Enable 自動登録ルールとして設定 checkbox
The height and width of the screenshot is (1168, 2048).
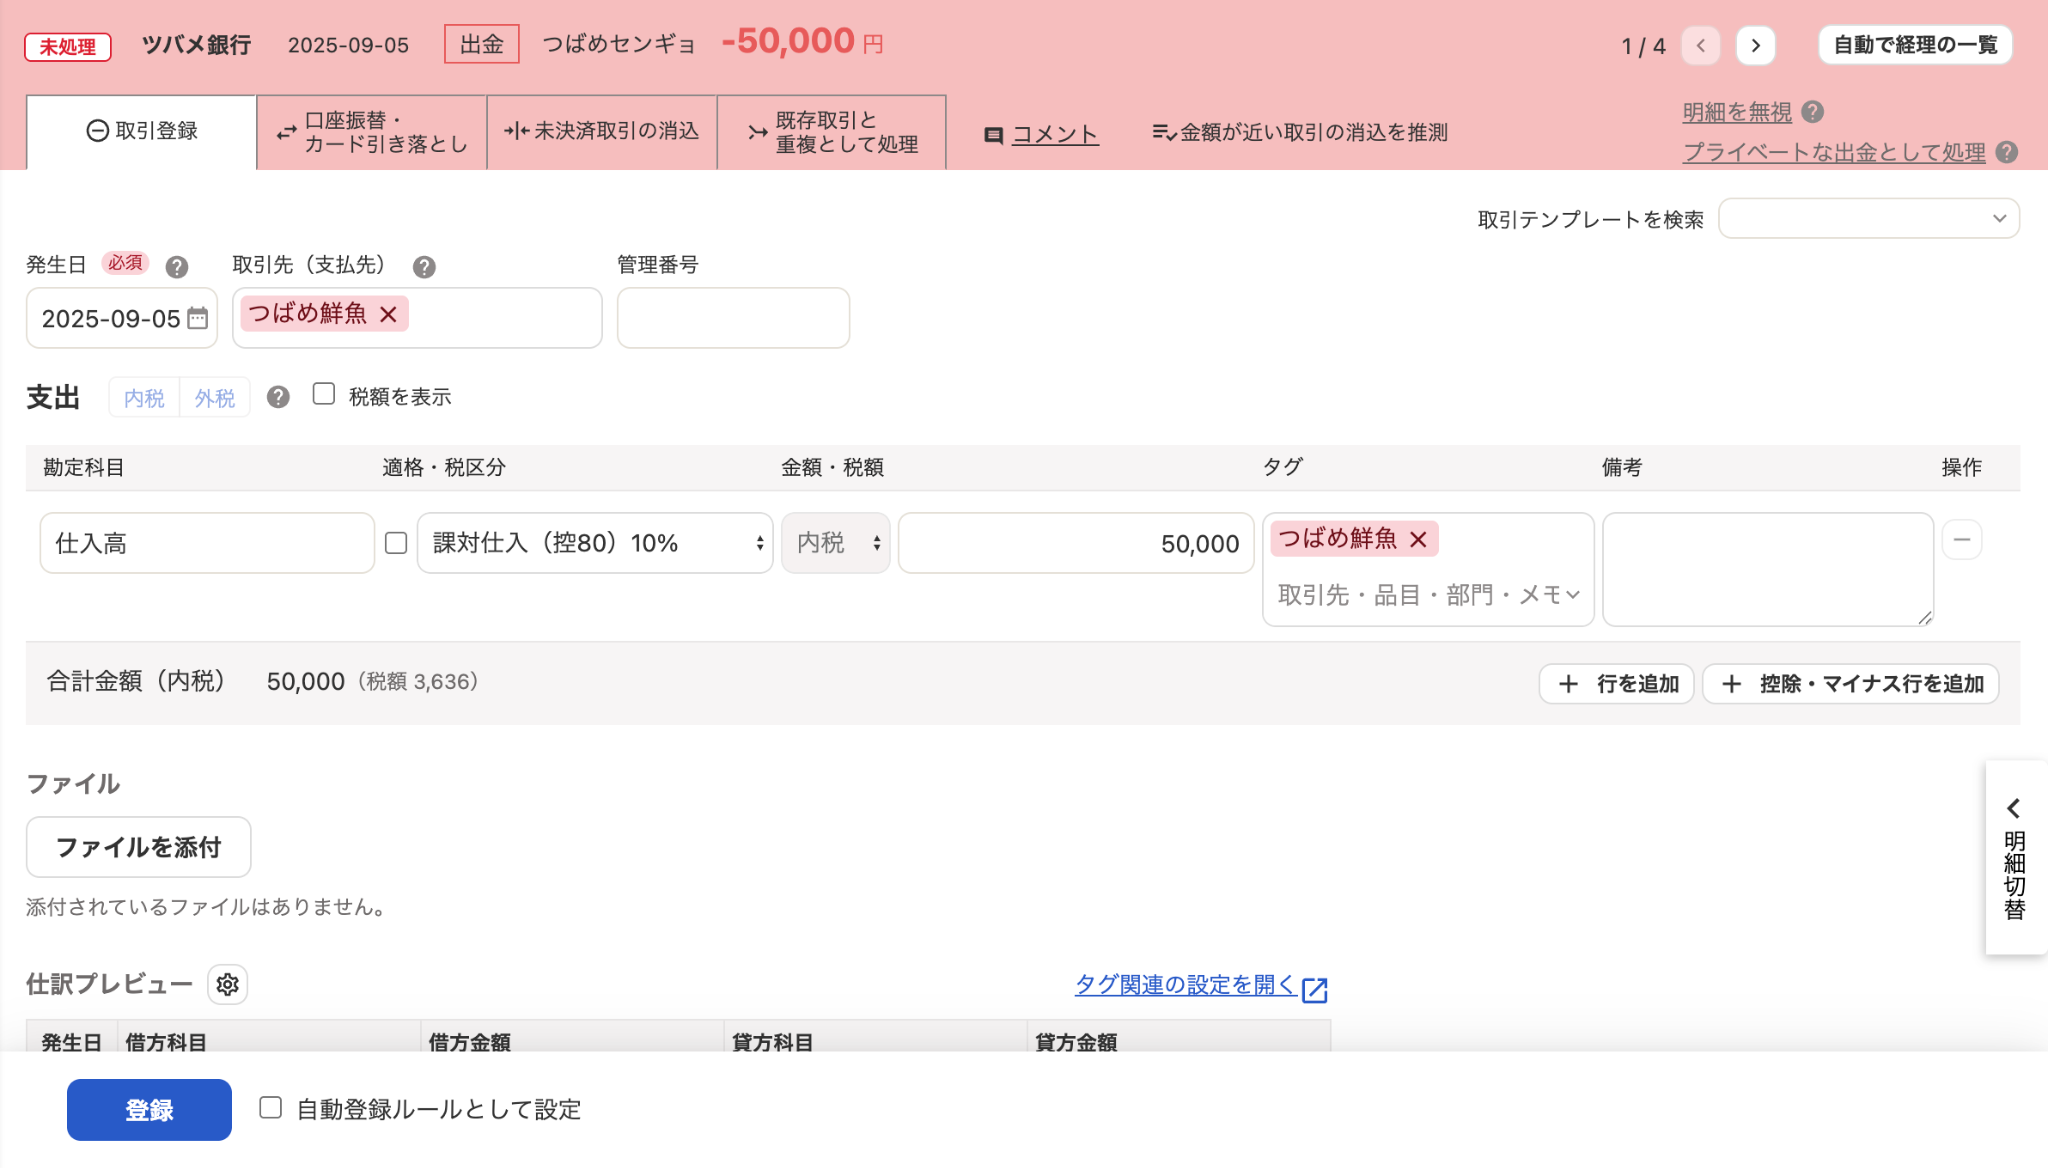tap(270, 1107)
